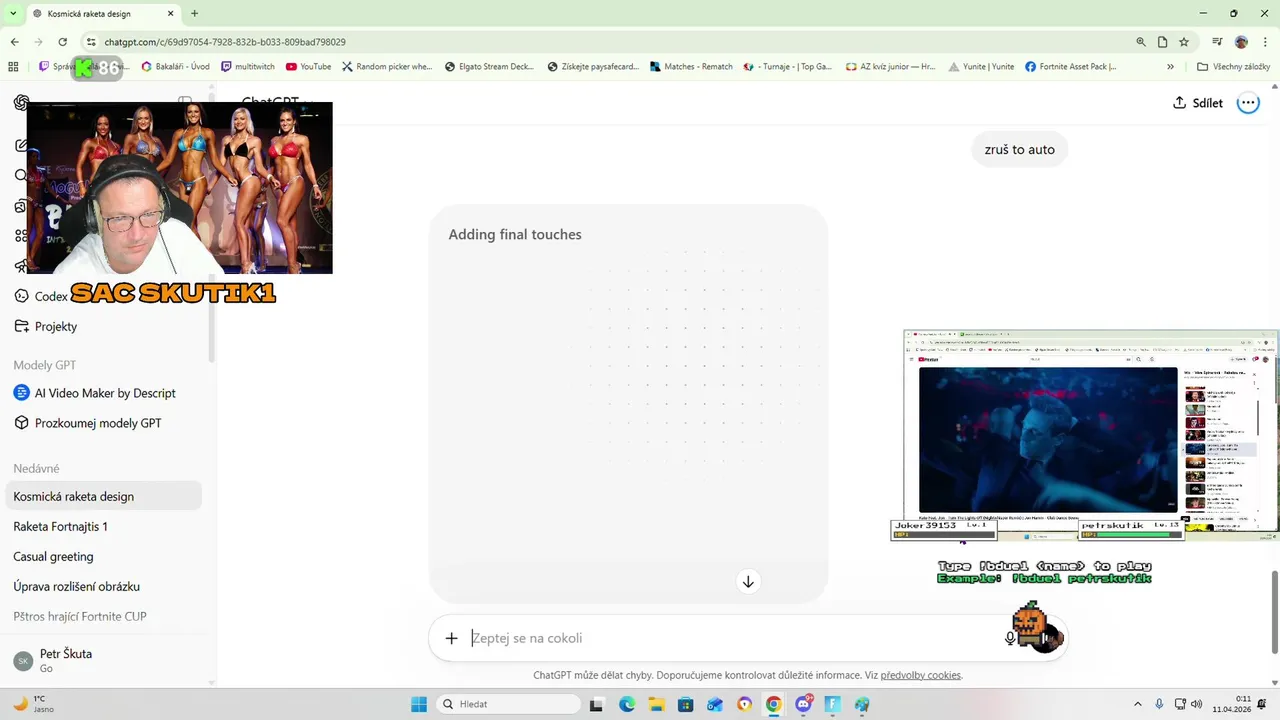Open the apps grid in bookmarks bar

13,67
